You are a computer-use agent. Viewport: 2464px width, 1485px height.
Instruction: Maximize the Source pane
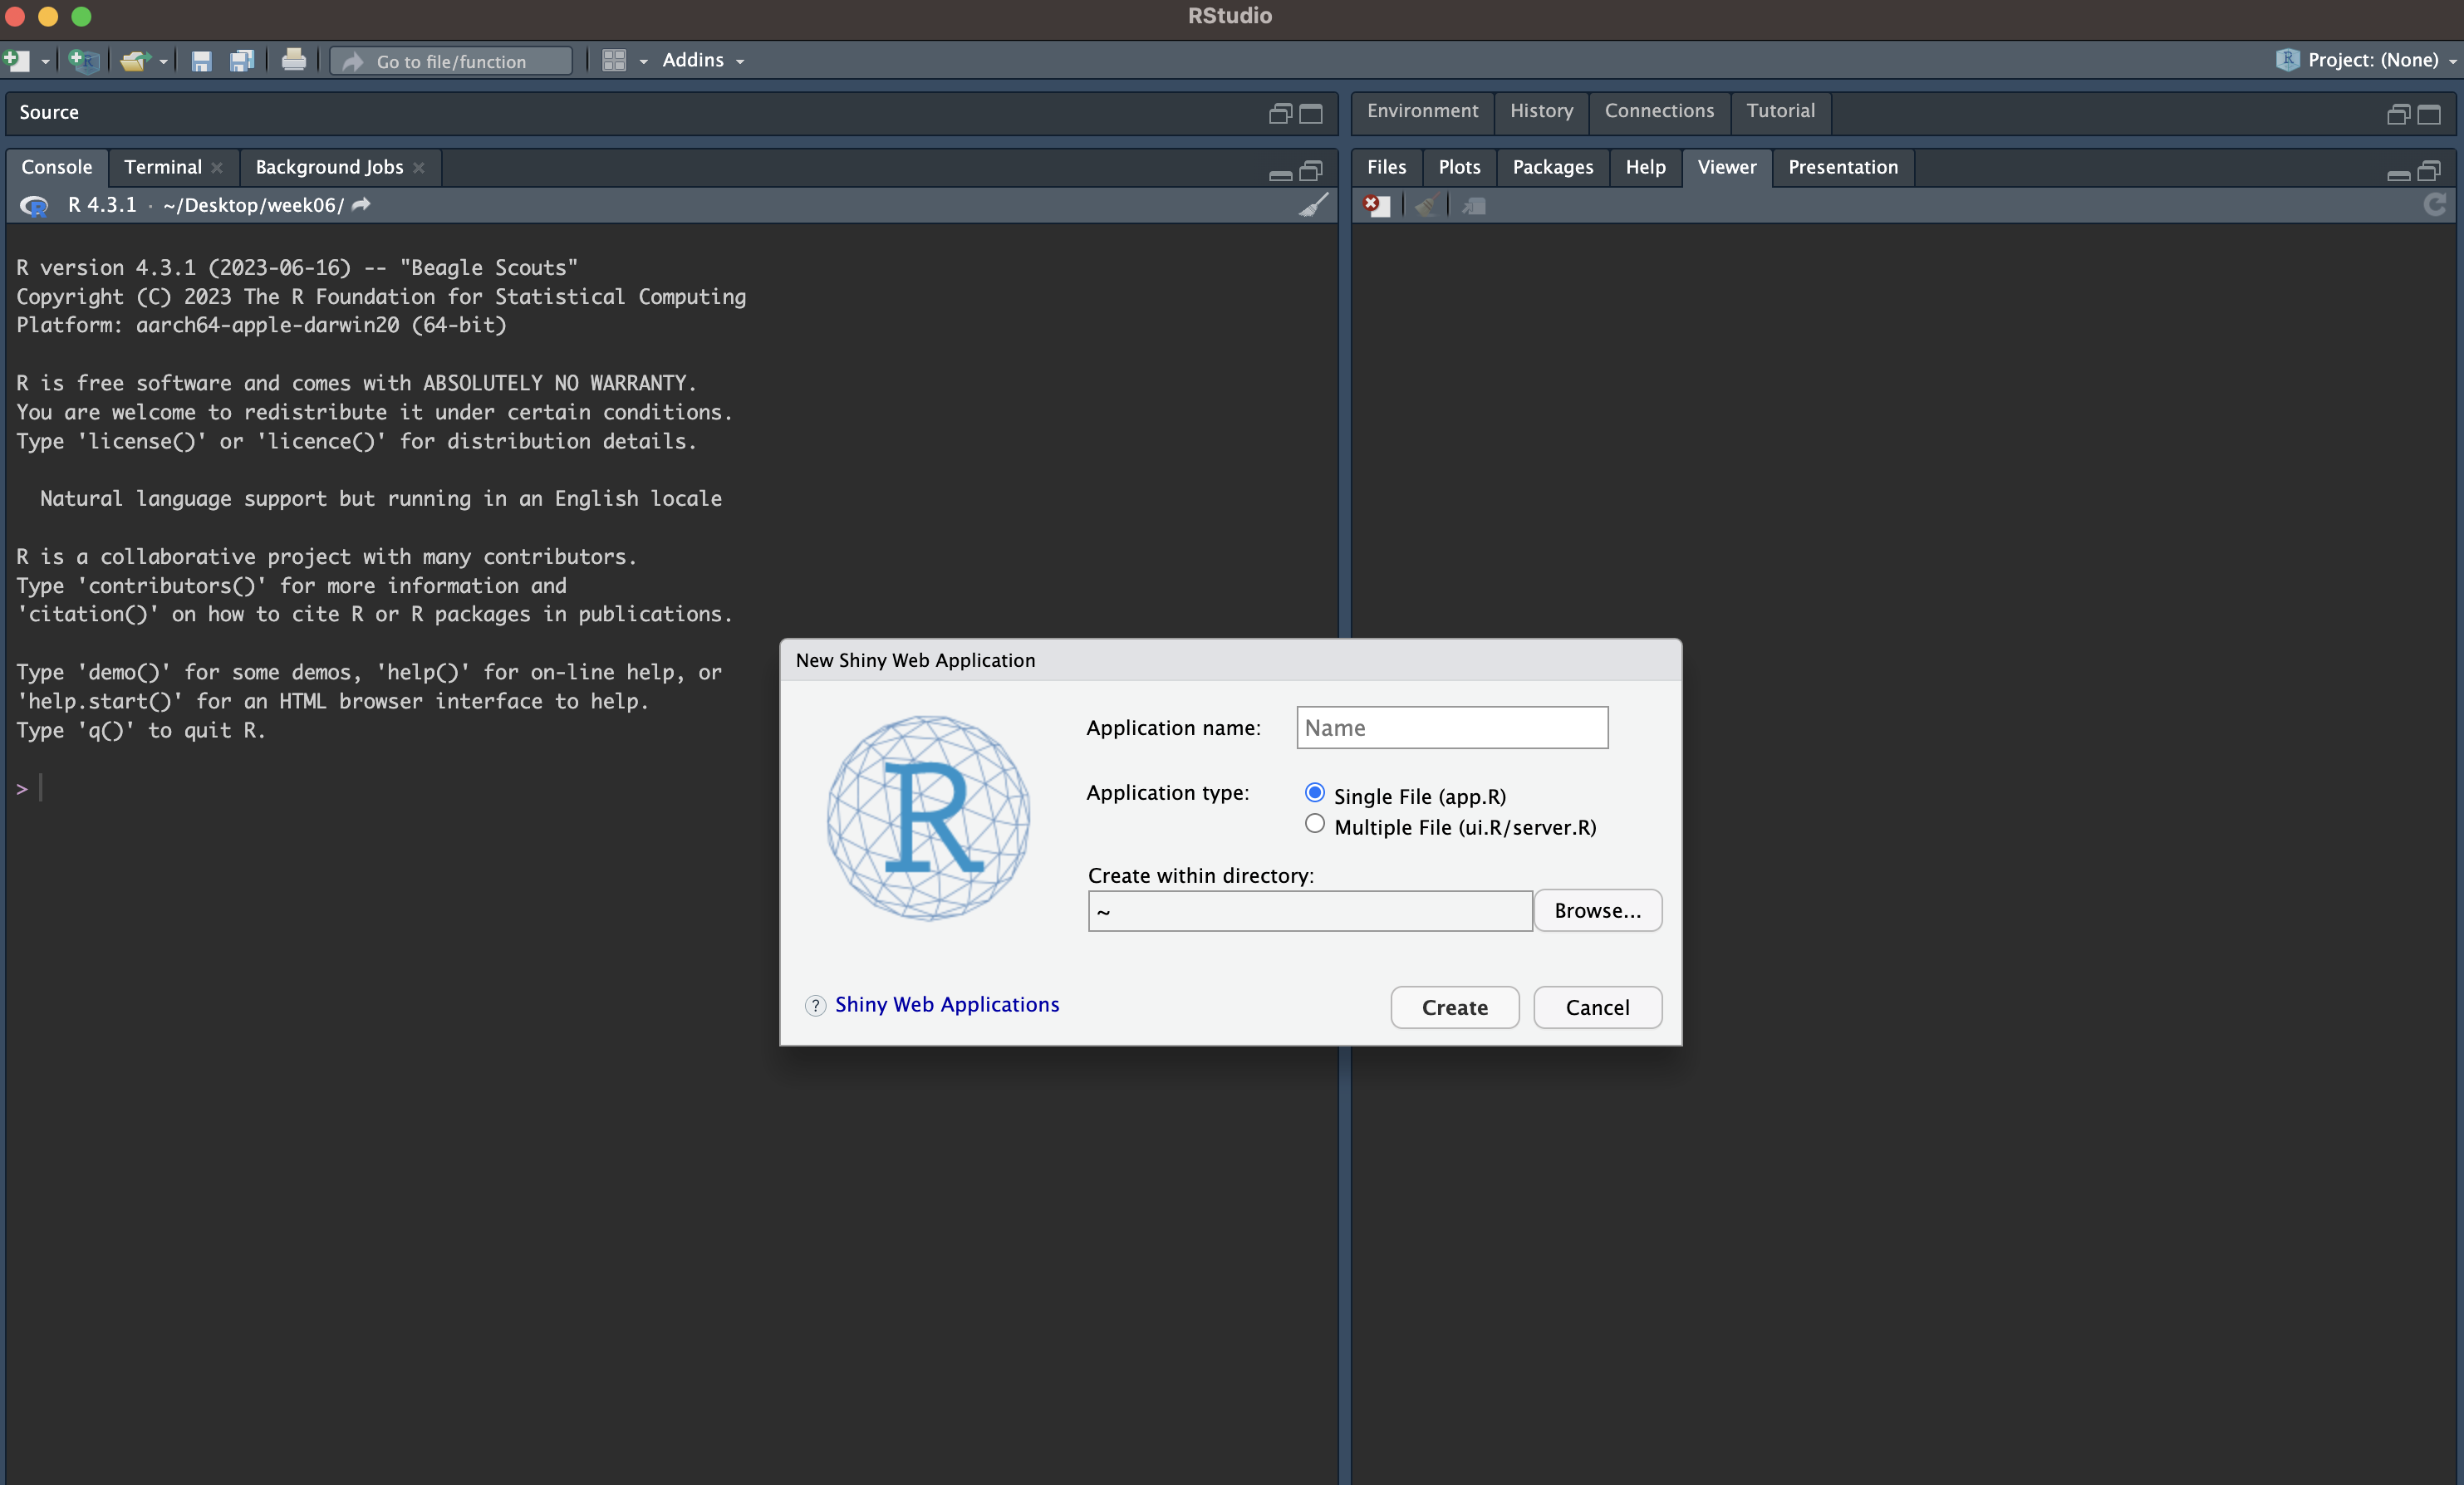[1311, 113]
